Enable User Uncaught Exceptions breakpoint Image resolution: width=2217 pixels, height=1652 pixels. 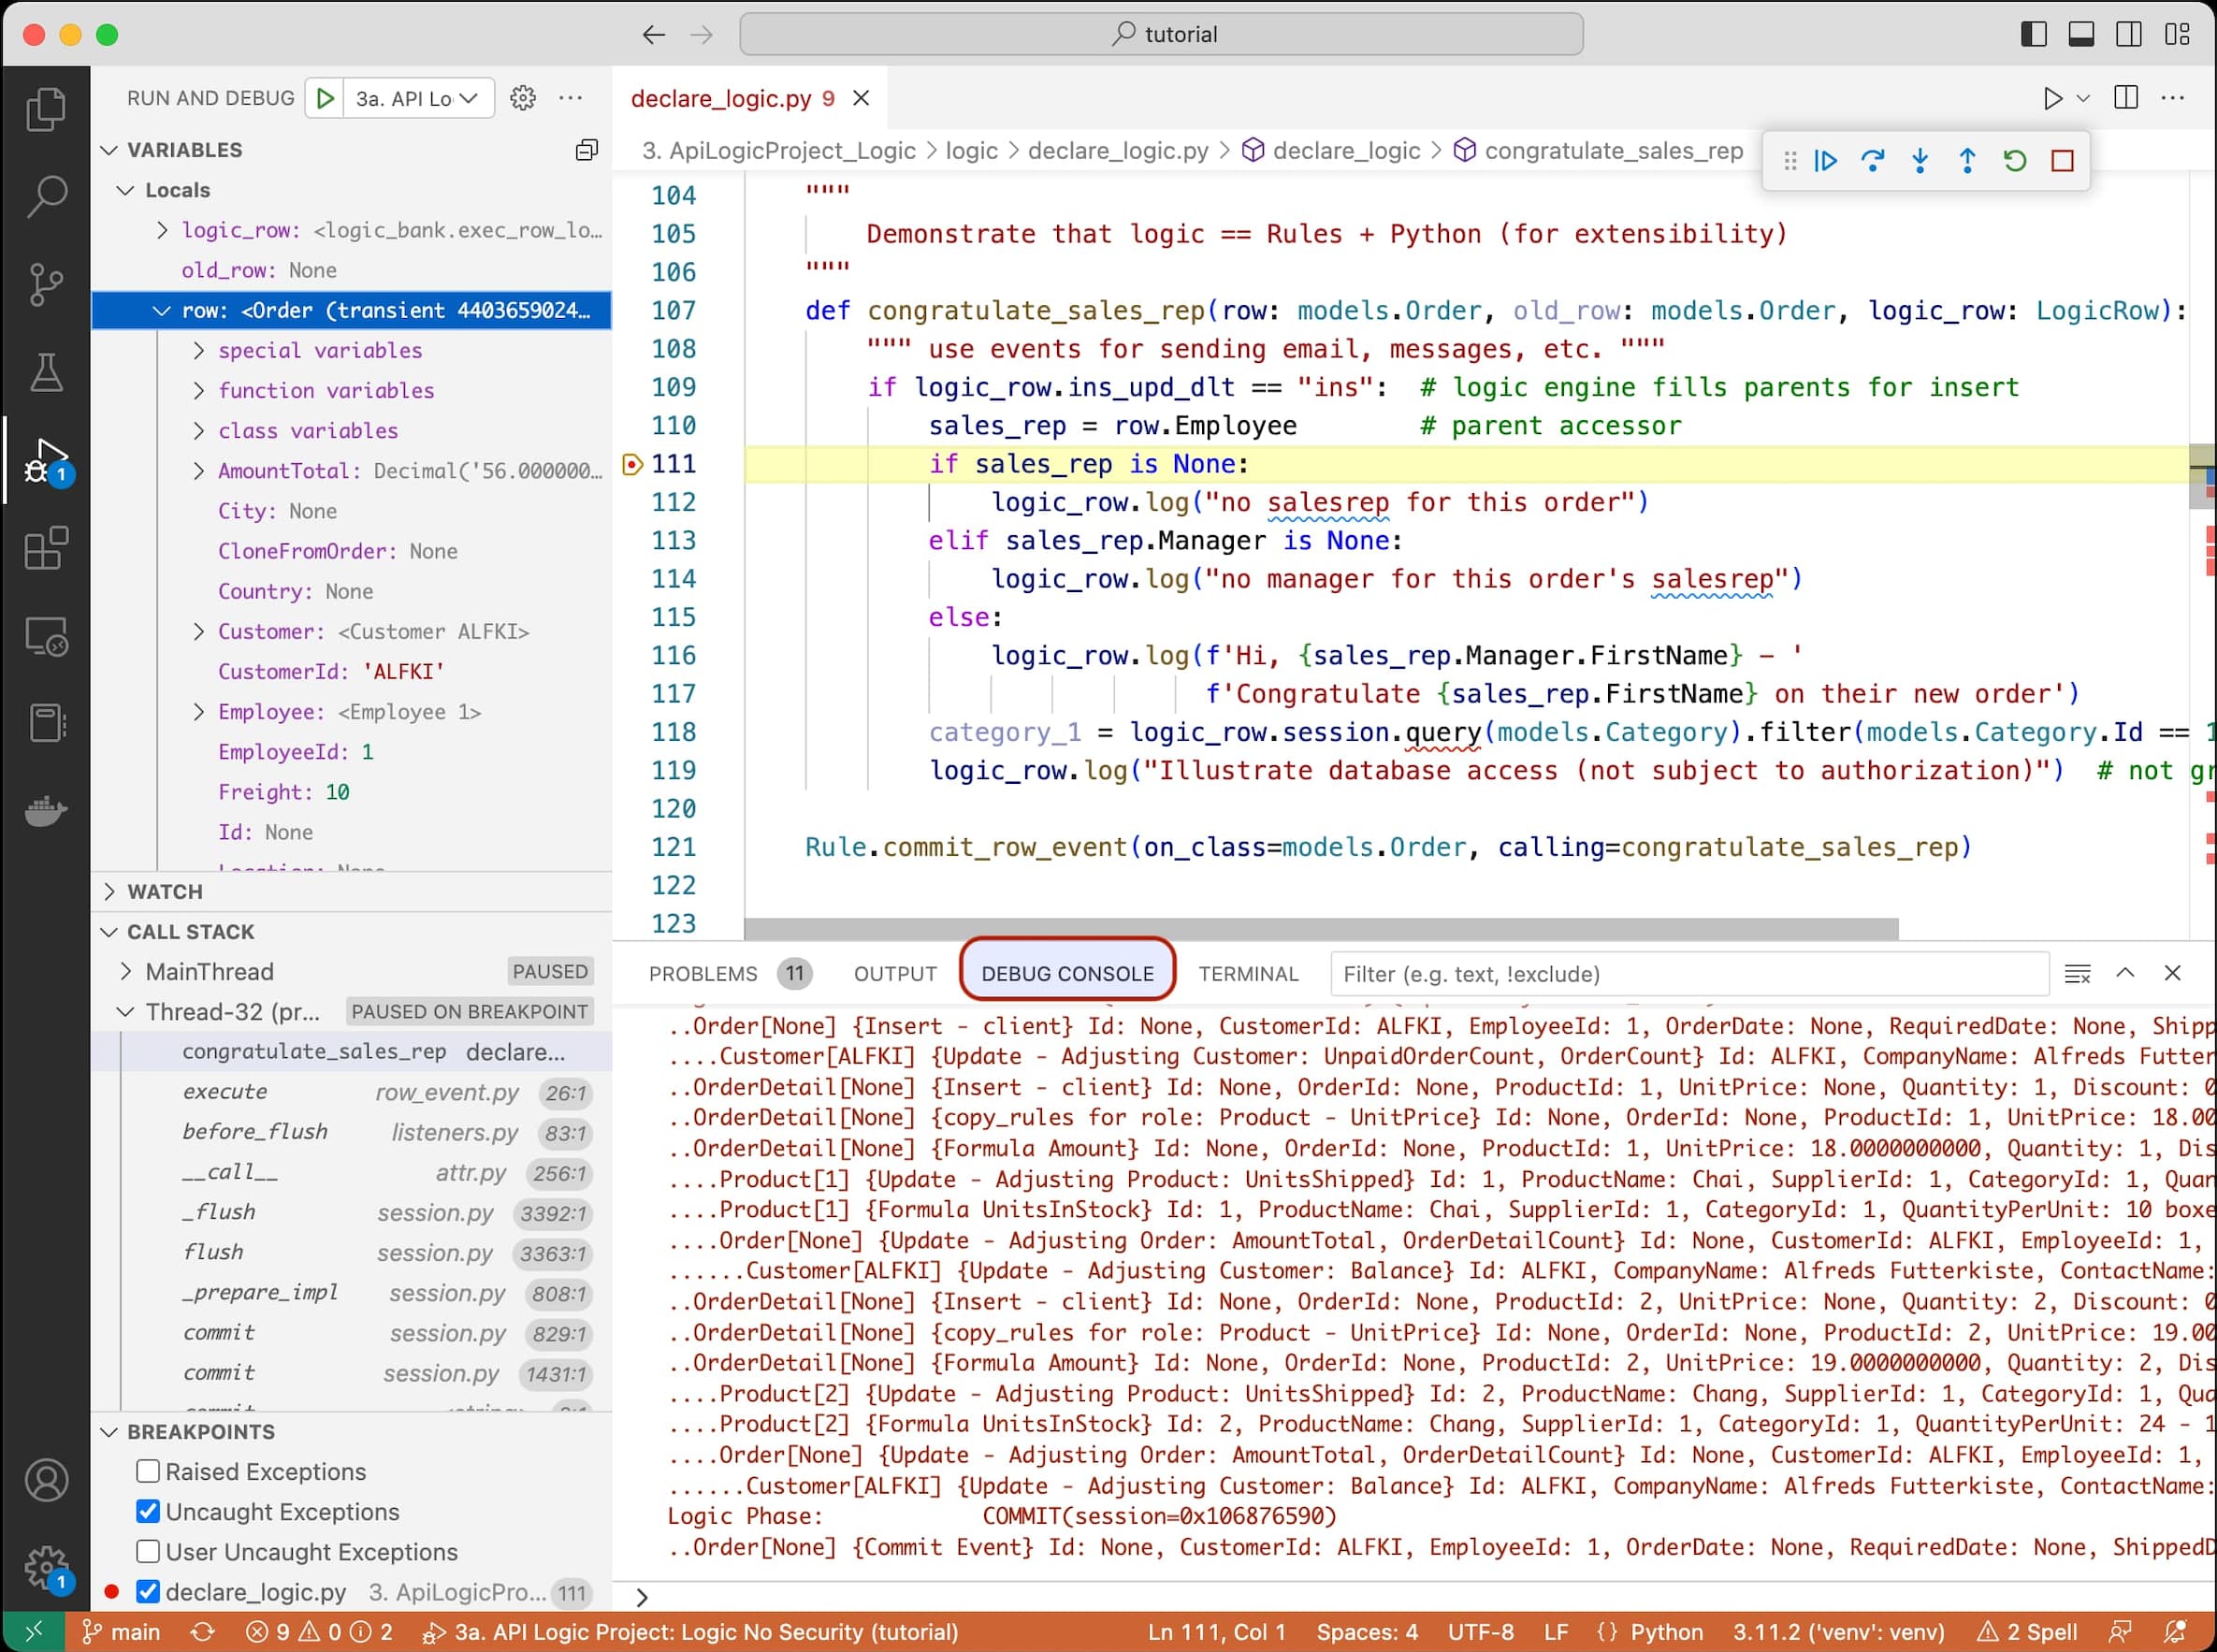pyautogui.click(x=148, y=1551)
